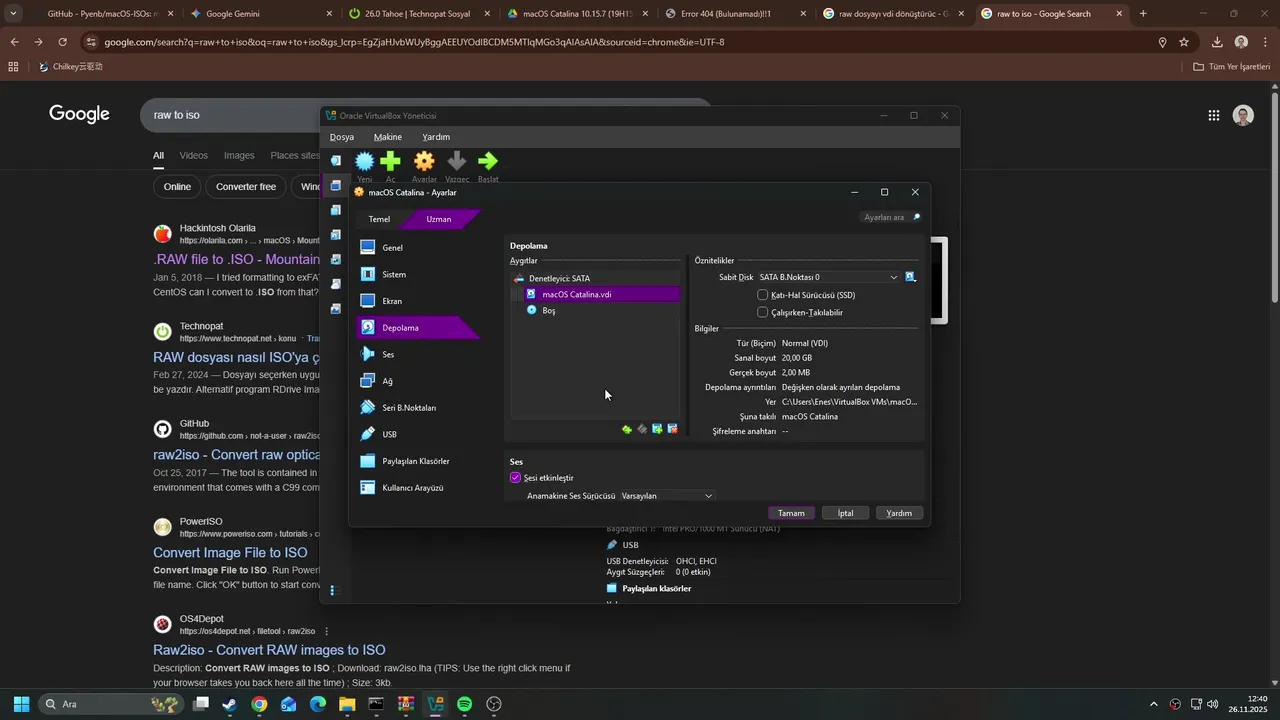The width and height of the screenshot is (1280, 720).
Task: Confirm settings with the Tamam button
Action: [791, 513]
